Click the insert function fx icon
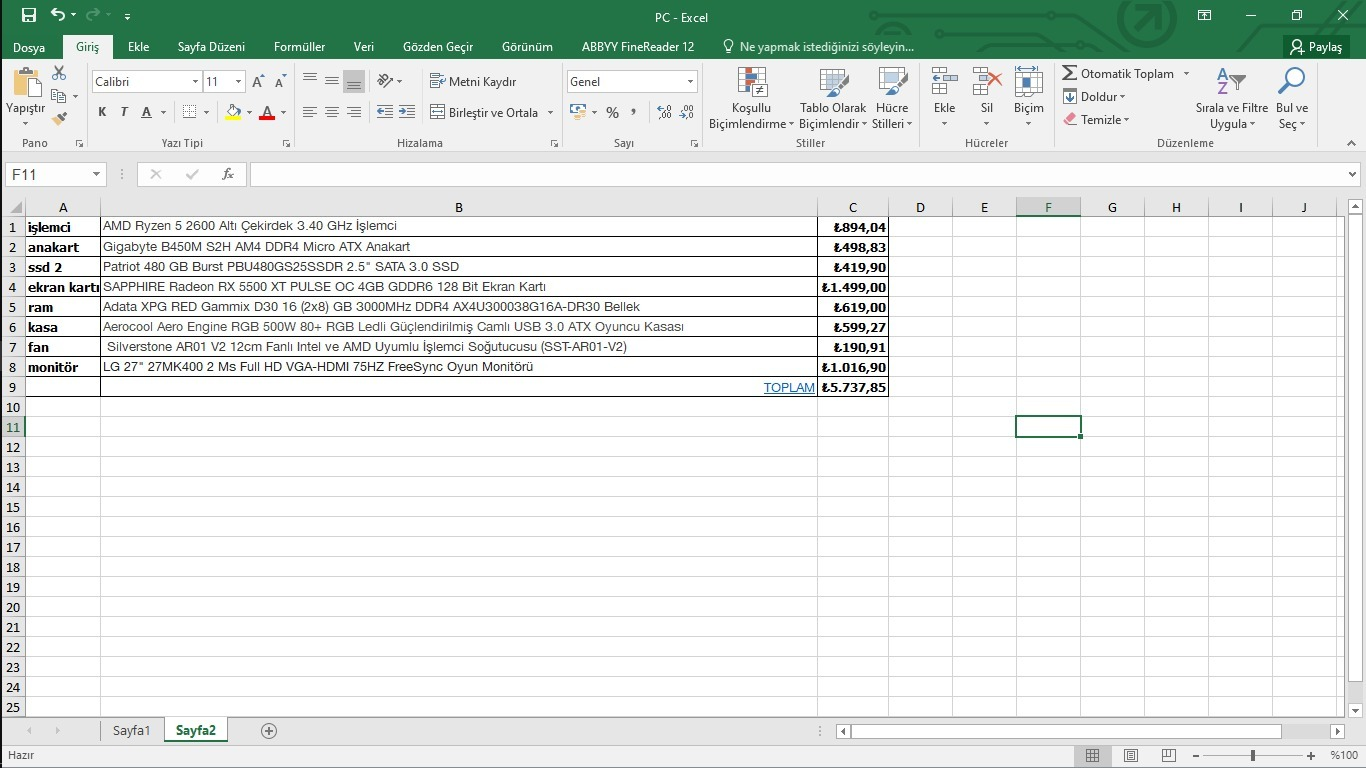This screenshot has height=768, width=1366. click(228, 174)
